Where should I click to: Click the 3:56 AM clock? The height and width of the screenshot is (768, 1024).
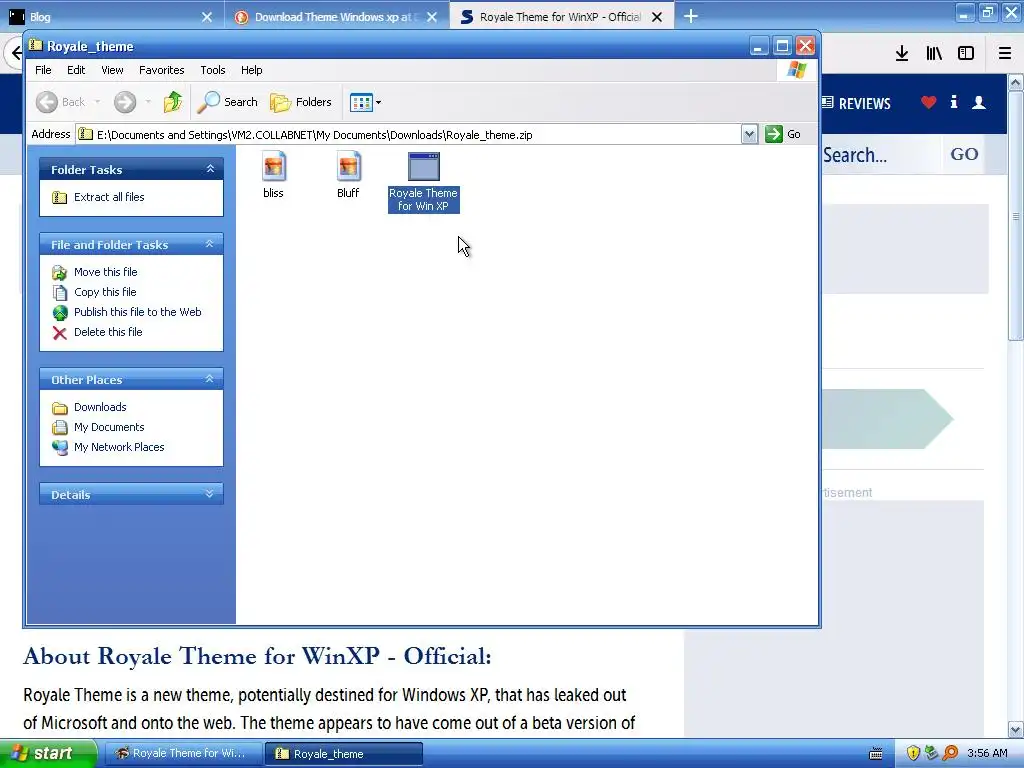pos(987,754)
